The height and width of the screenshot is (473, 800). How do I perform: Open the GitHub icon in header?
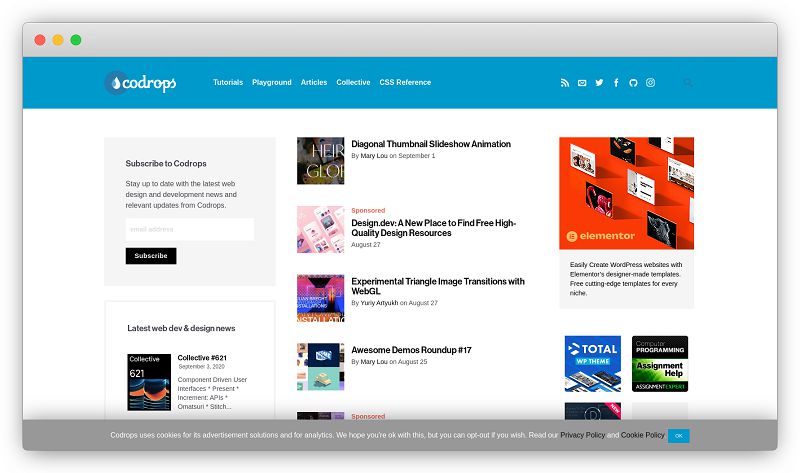[x=633, y=83]
